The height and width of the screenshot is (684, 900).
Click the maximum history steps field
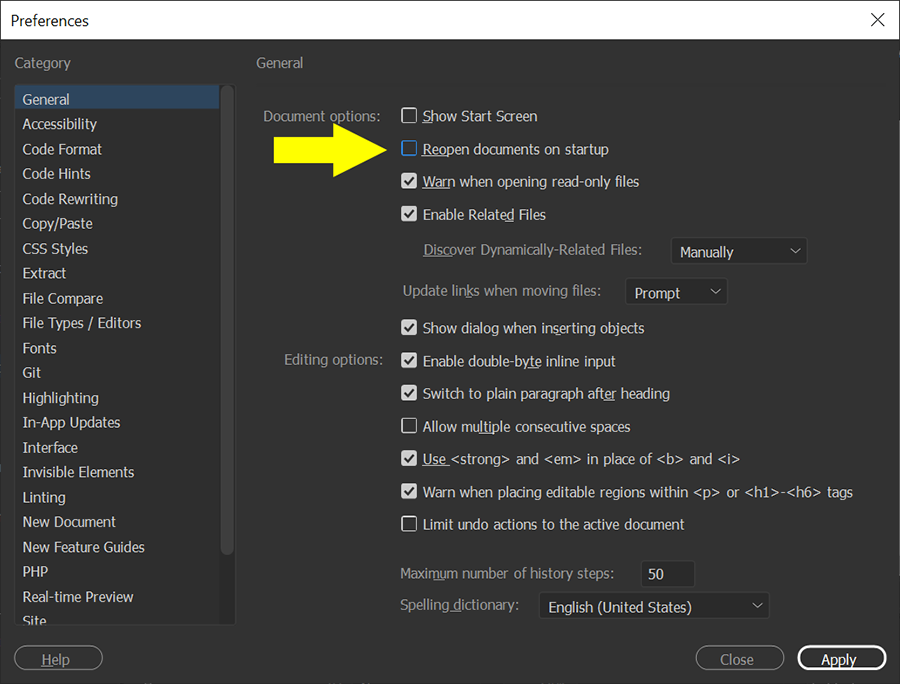[667, 574]
